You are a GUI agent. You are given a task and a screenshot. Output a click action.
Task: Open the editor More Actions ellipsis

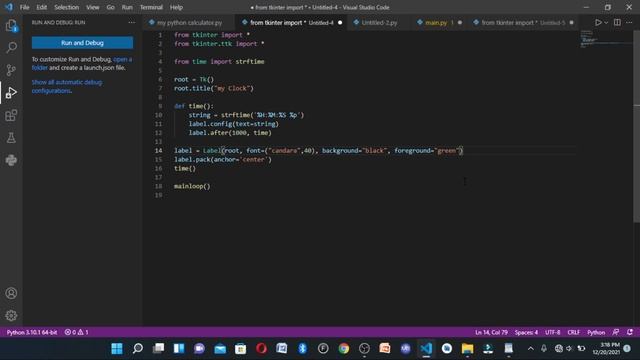(x=629, y=22)
